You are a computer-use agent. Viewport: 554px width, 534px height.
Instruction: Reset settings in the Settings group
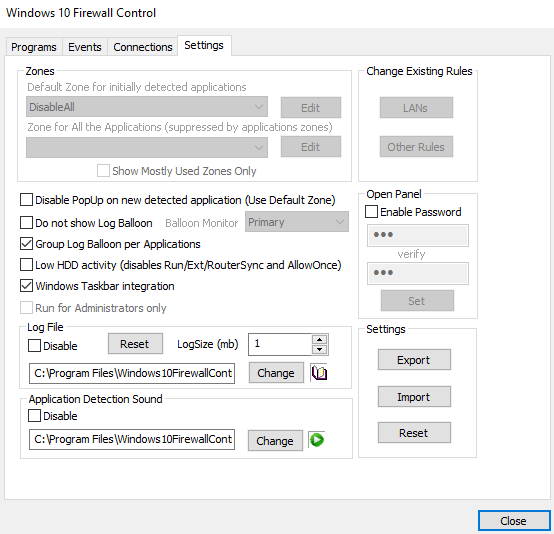(x=414, y=433)
